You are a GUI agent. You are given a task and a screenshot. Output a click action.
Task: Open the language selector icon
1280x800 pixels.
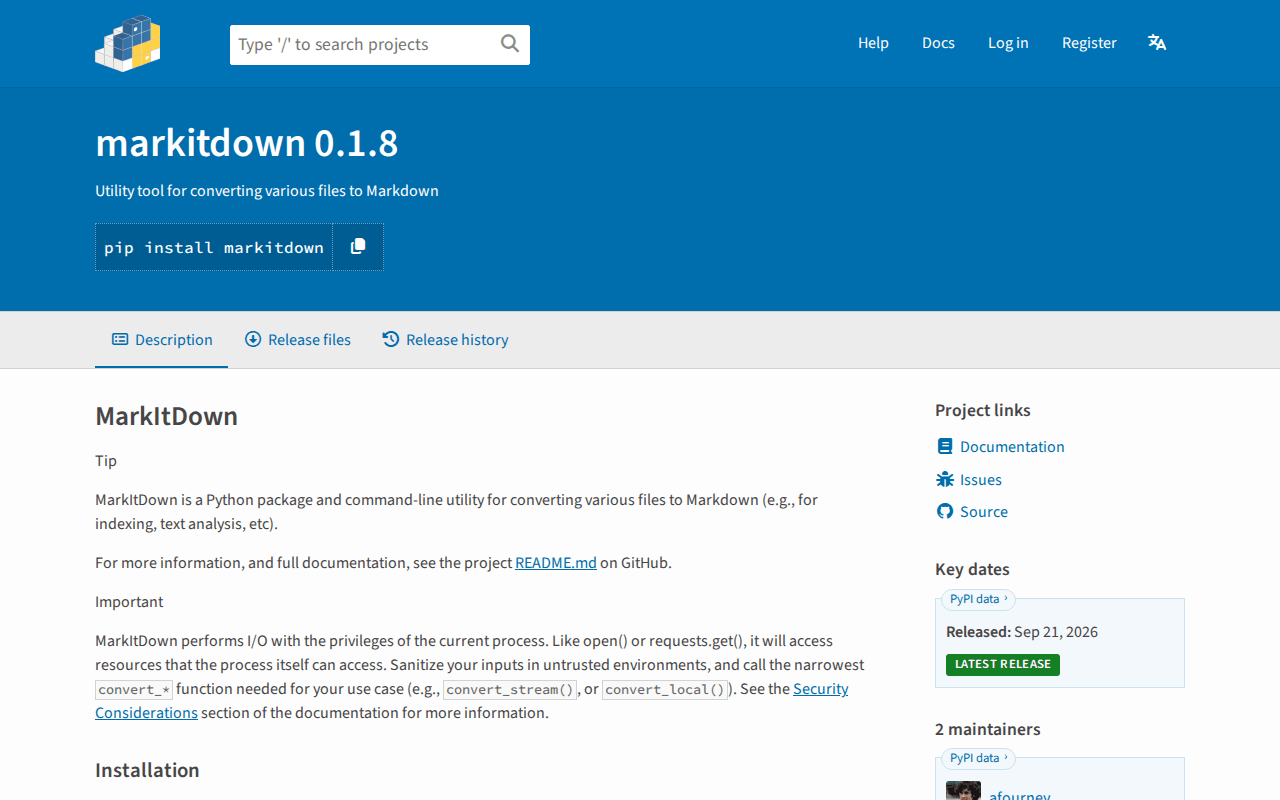coord(1157,43)
